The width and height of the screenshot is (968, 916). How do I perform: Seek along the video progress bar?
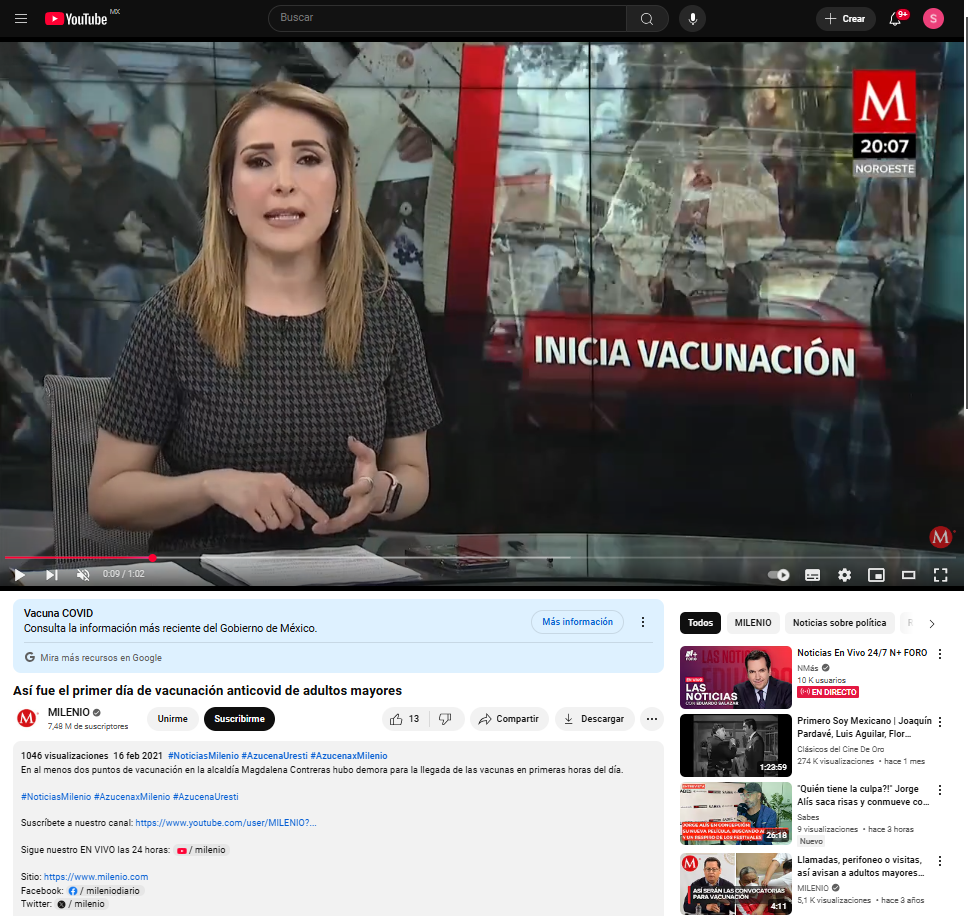[482, 558]
